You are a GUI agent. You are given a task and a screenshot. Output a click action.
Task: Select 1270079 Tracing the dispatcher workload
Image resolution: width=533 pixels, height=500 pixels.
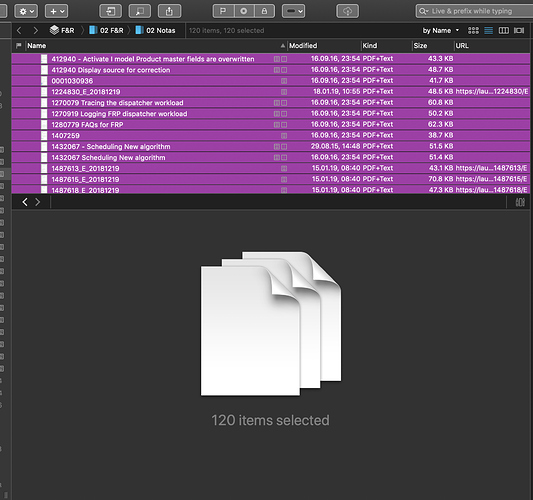click(x=271, y=102)
